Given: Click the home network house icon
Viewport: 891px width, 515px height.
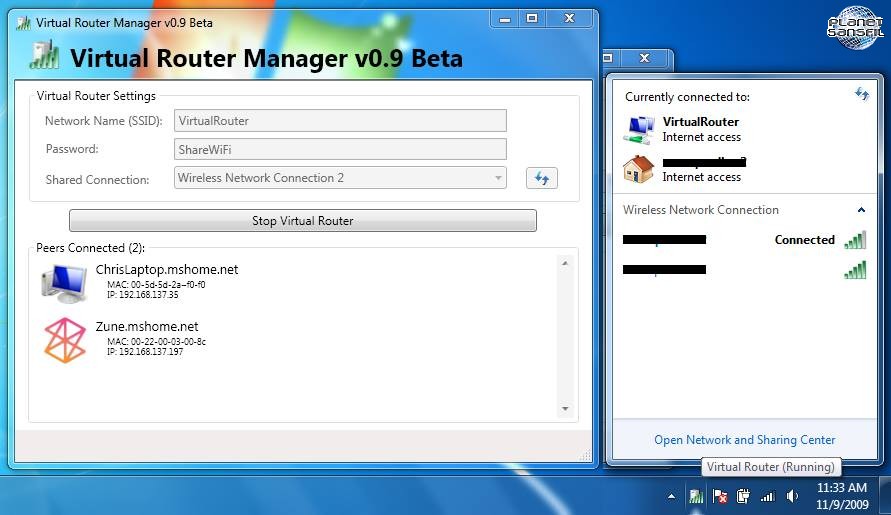Looking at the screenshot, I should click(638, 169).
